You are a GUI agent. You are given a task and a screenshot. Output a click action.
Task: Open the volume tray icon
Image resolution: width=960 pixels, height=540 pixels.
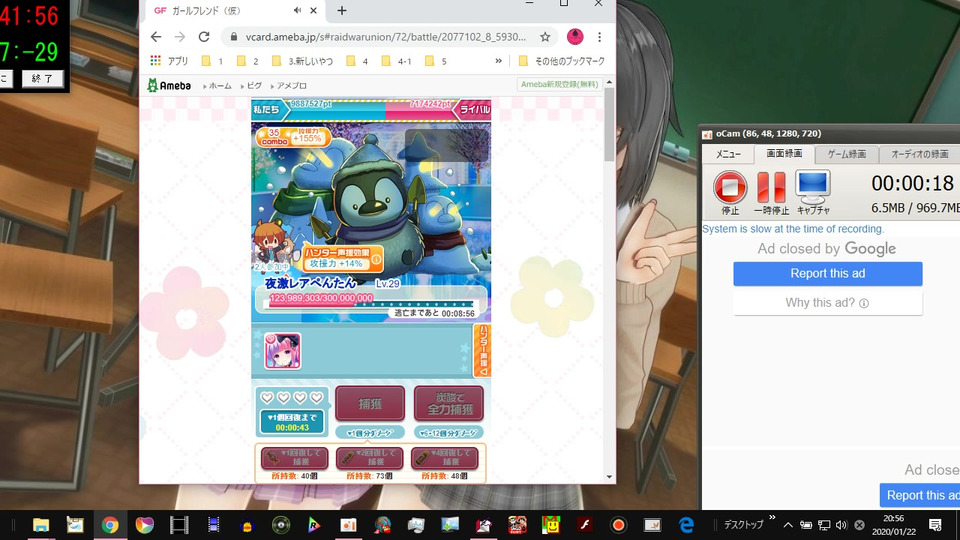tap(841, 525)
